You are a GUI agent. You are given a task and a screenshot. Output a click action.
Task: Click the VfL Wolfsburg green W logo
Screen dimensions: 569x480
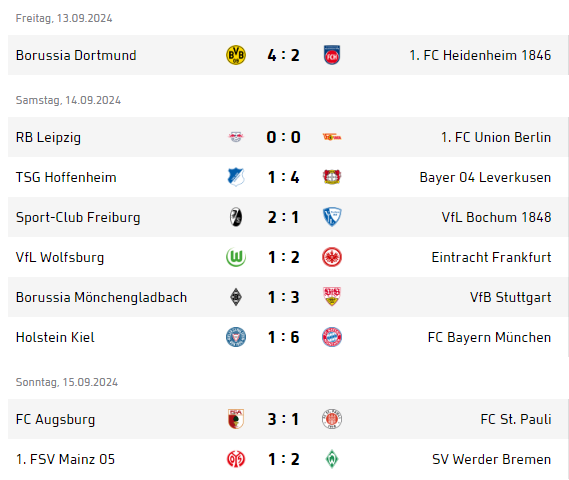point(236,257)
